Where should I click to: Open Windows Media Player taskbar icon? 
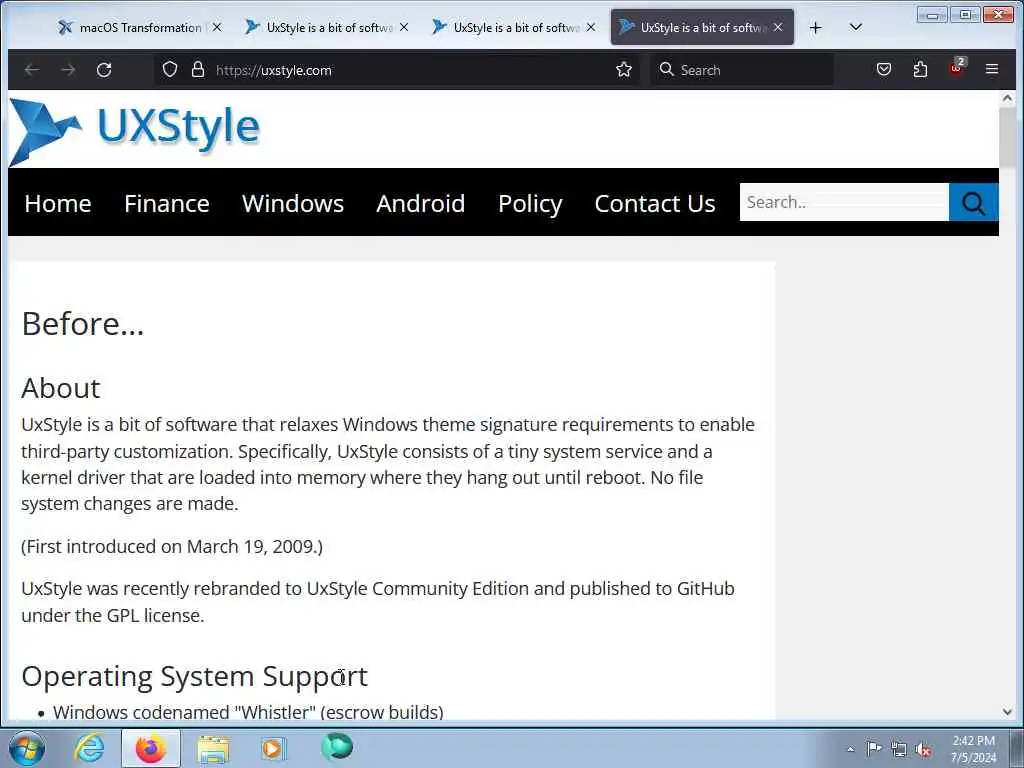(273, 748)
